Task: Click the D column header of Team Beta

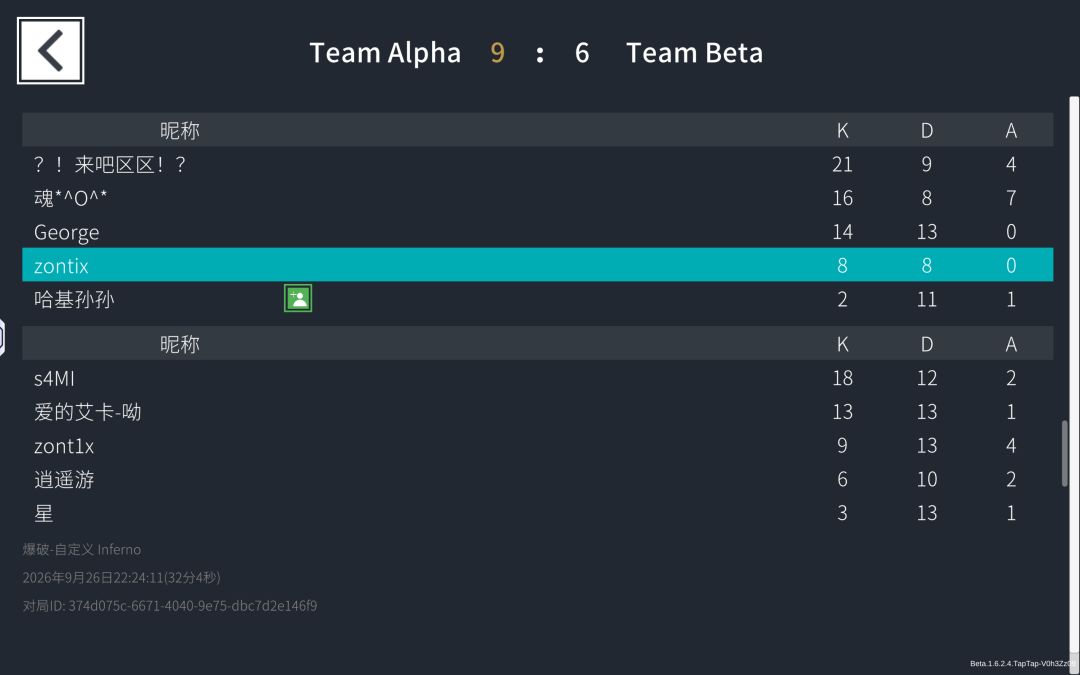Action: [x=926, y=344]
